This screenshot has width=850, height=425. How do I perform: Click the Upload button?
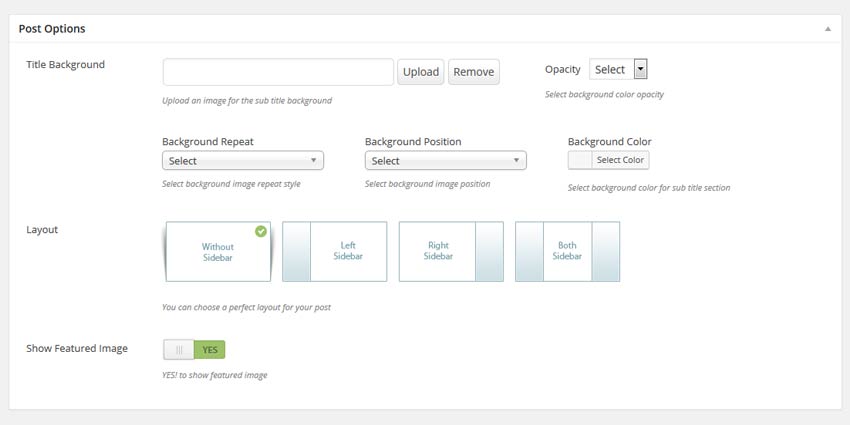pos(421,72)
